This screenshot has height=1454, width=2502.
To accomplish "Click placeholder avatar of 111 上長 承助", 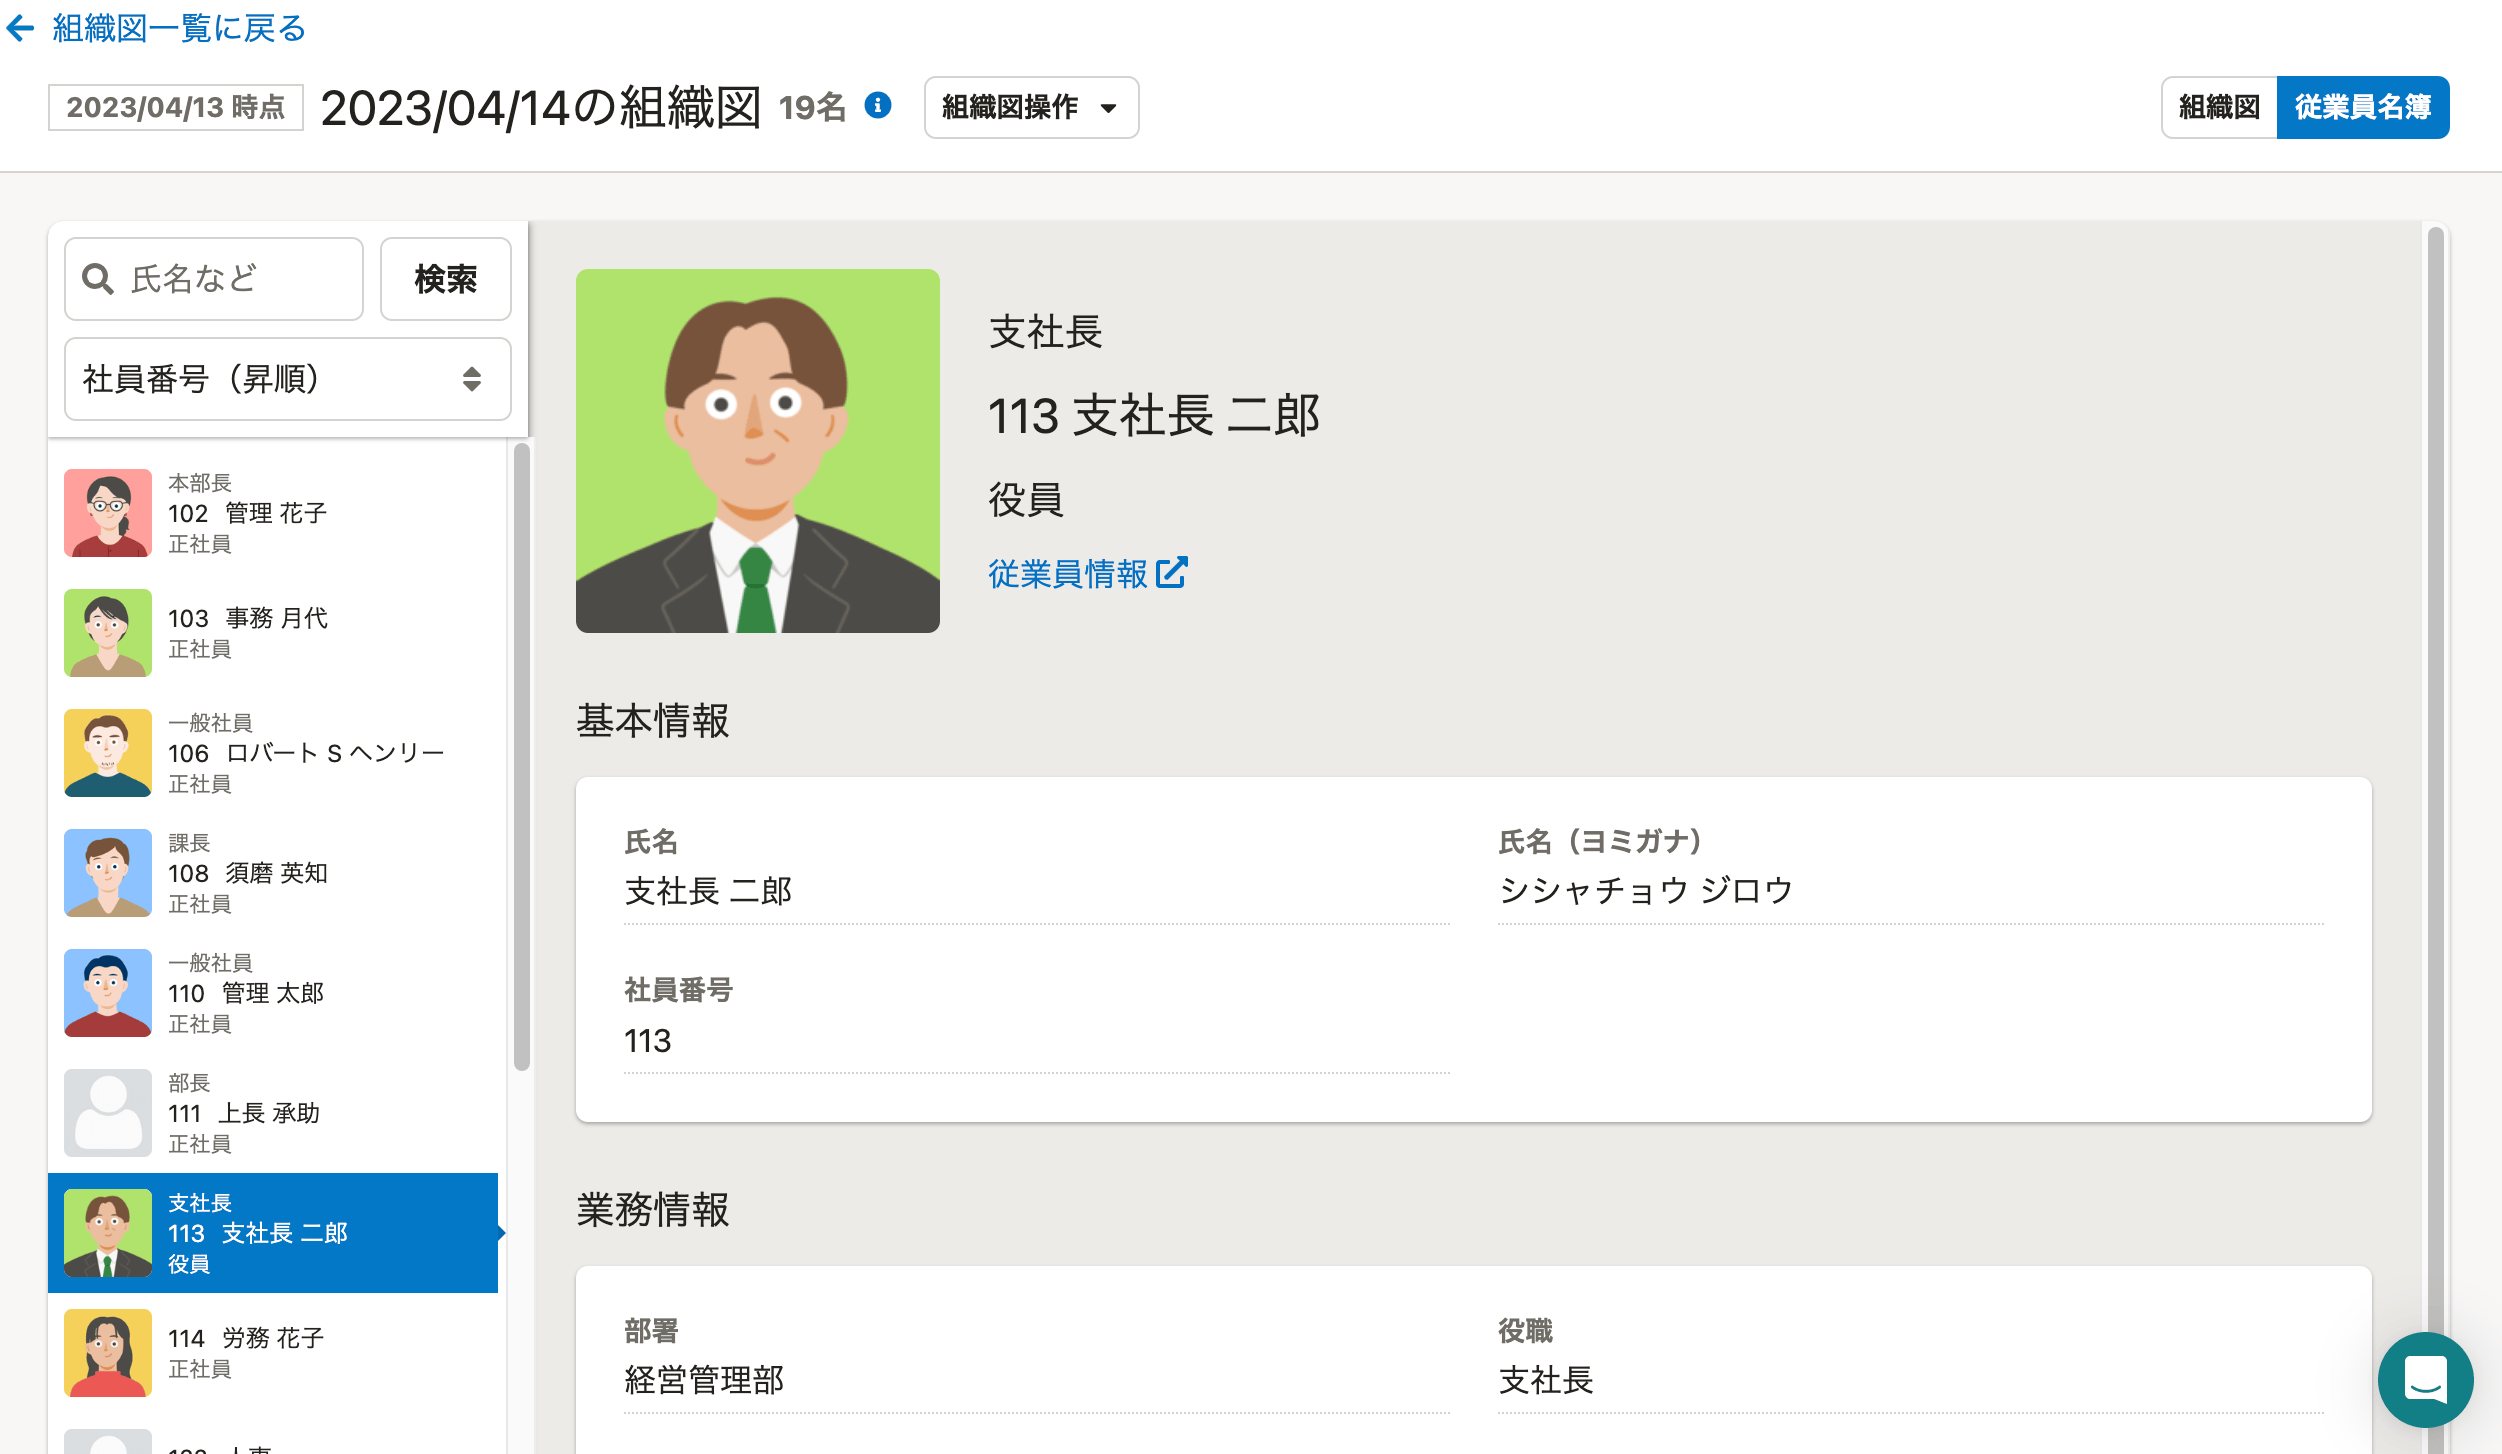I will tap(108, 1113).
